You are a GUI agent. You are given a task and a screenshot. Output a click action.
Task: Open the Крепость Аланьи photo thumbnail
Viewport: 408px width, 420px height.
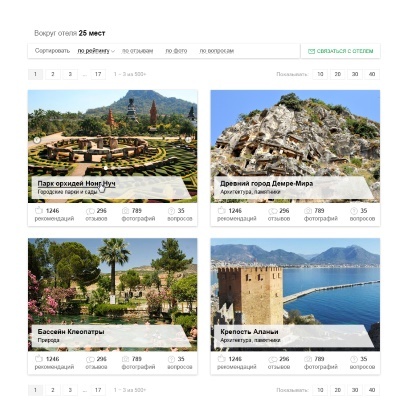coord(295,294)
